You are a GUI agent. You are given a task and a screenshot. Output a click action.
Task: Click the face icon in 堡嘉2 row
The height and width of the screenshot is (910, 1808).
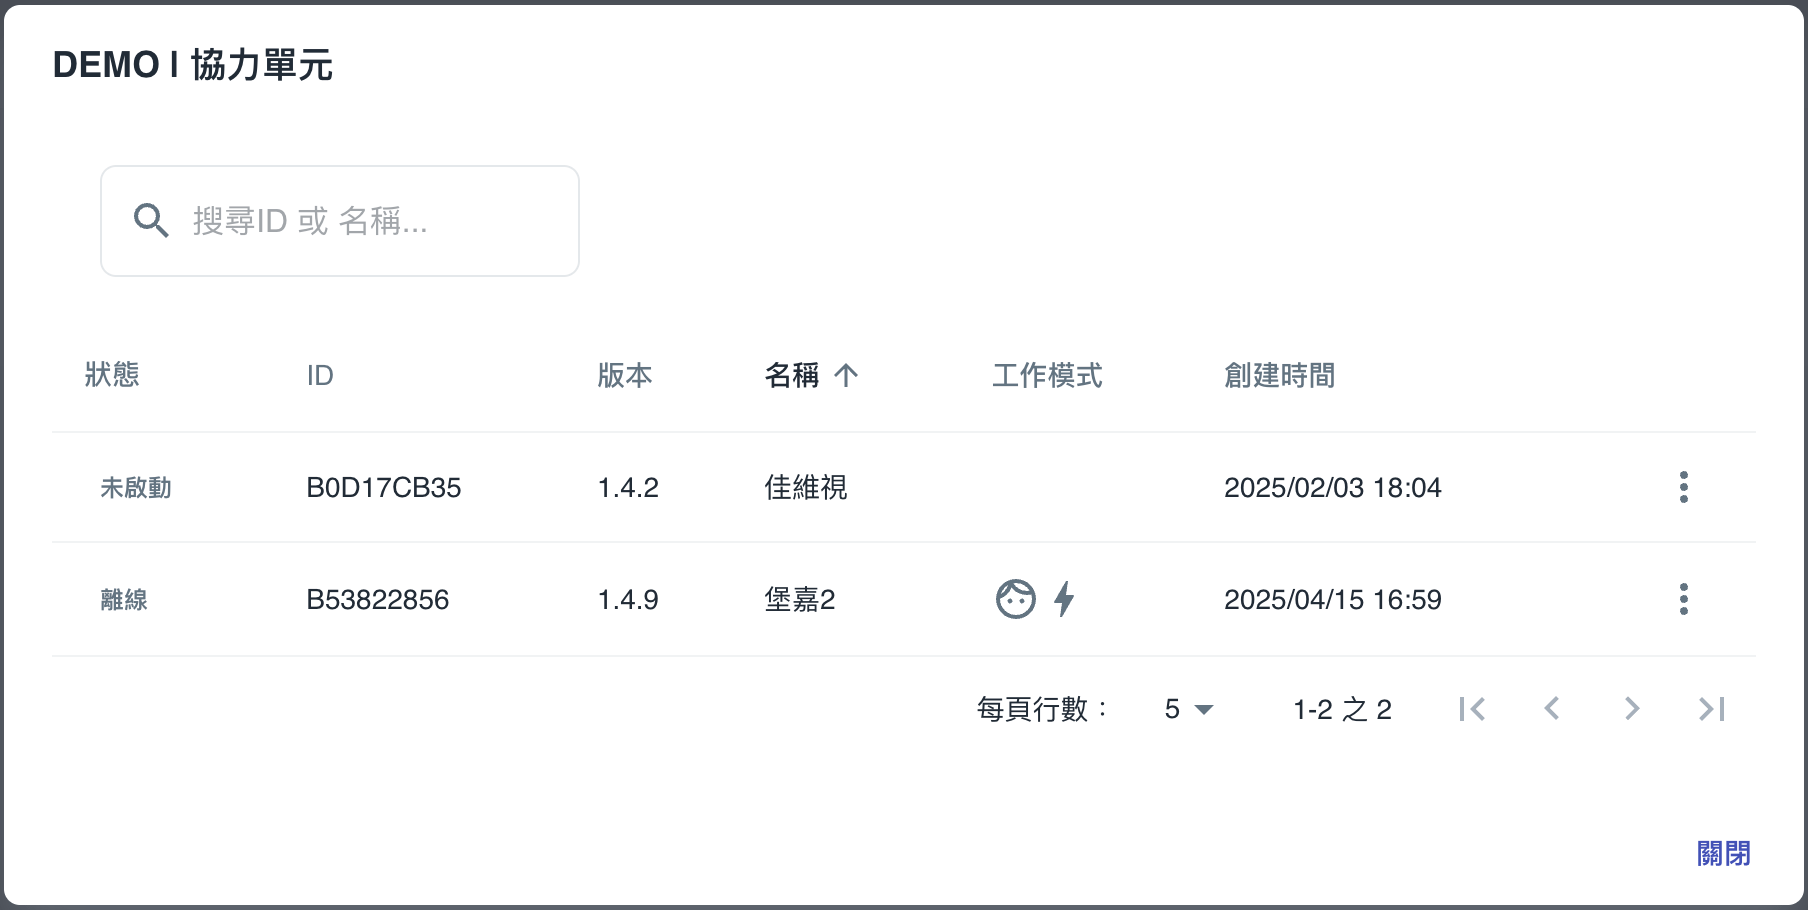1015,599
